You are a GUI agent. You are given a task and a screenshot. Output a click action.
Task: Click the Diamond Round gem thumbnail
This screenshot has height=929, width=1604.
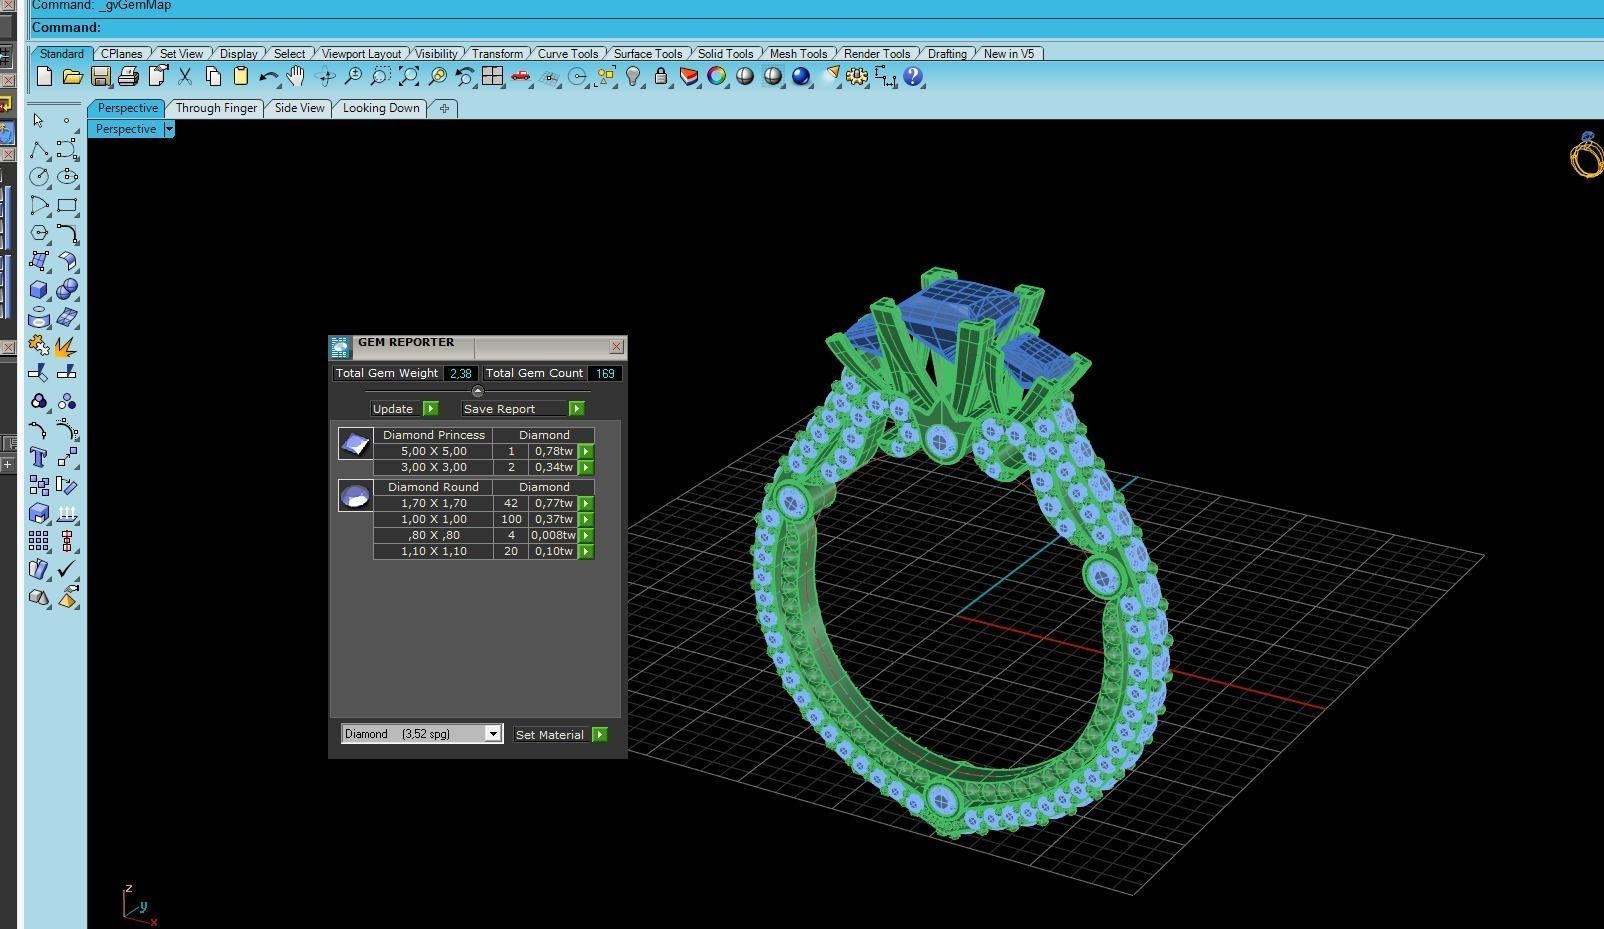pyautogui.click(x=355, y=495)
